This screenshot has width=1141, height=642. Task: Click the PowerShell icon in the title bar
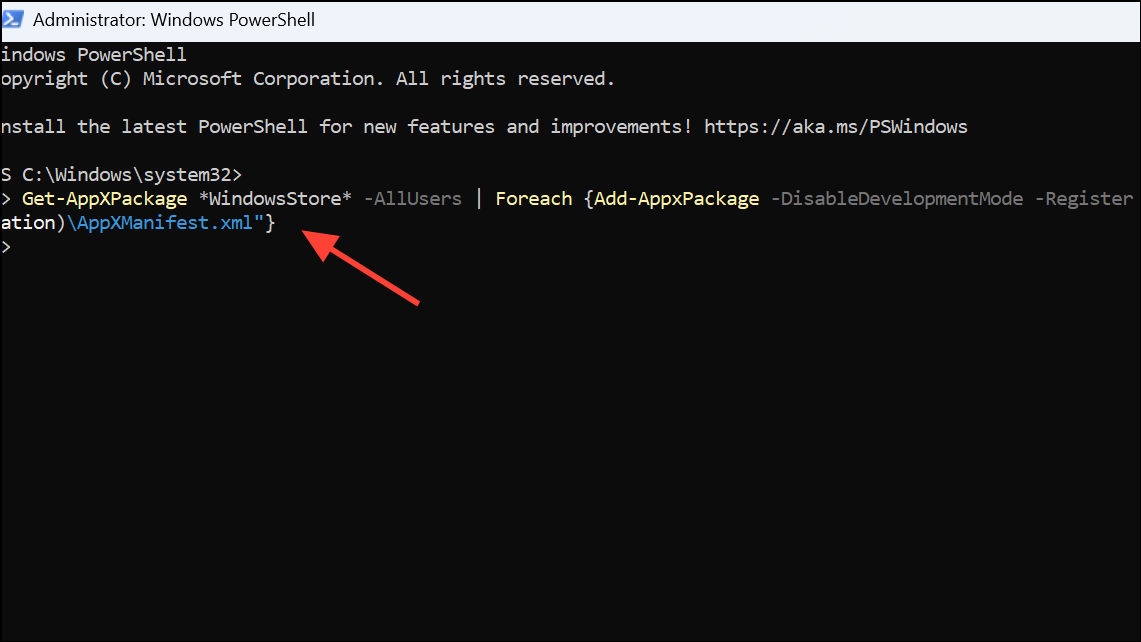click(x=14, y=19)
